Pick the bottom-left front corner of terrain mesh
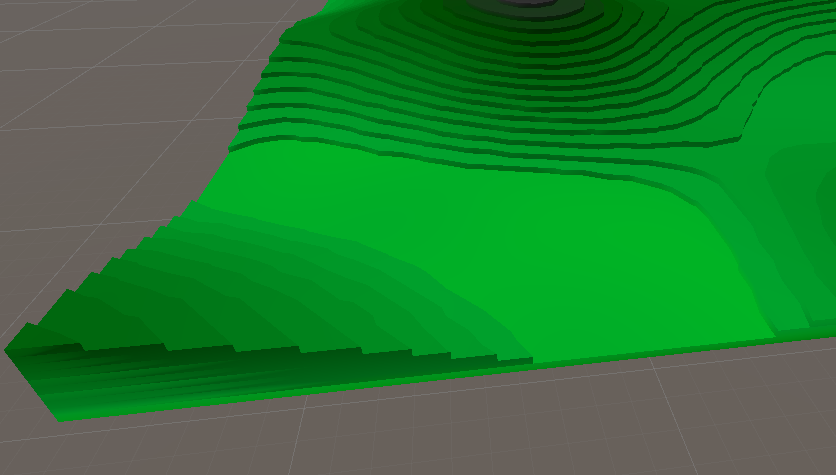 point(62,419)
